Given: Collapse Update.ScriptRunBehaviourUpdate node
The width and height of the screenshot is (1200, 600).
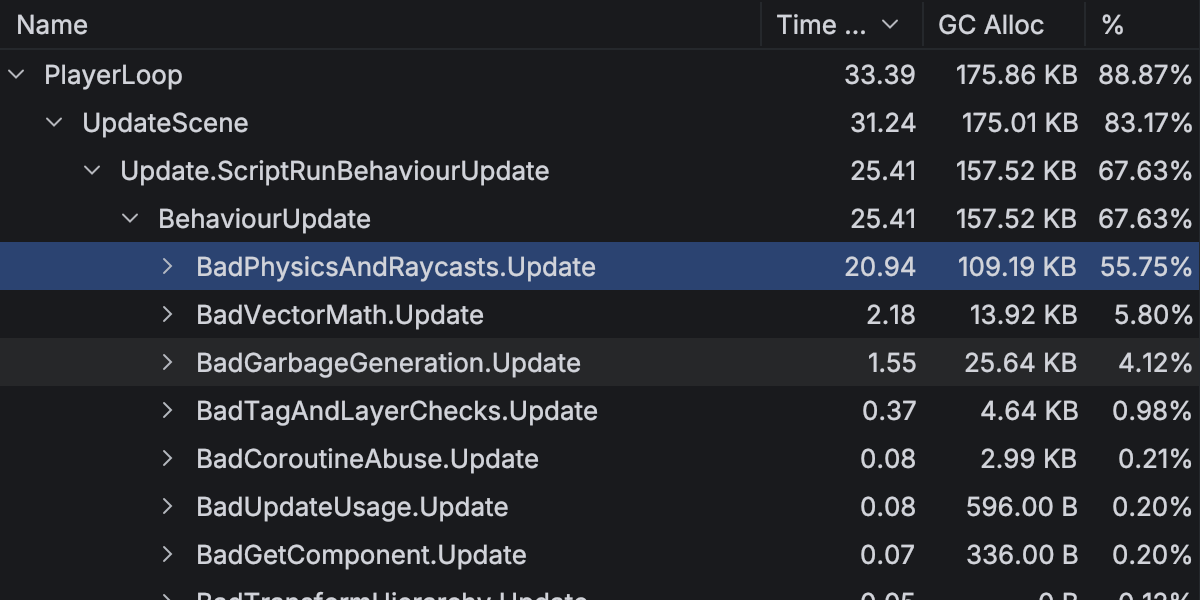Looking at the screenshot, I should click(x=92, y=171).
